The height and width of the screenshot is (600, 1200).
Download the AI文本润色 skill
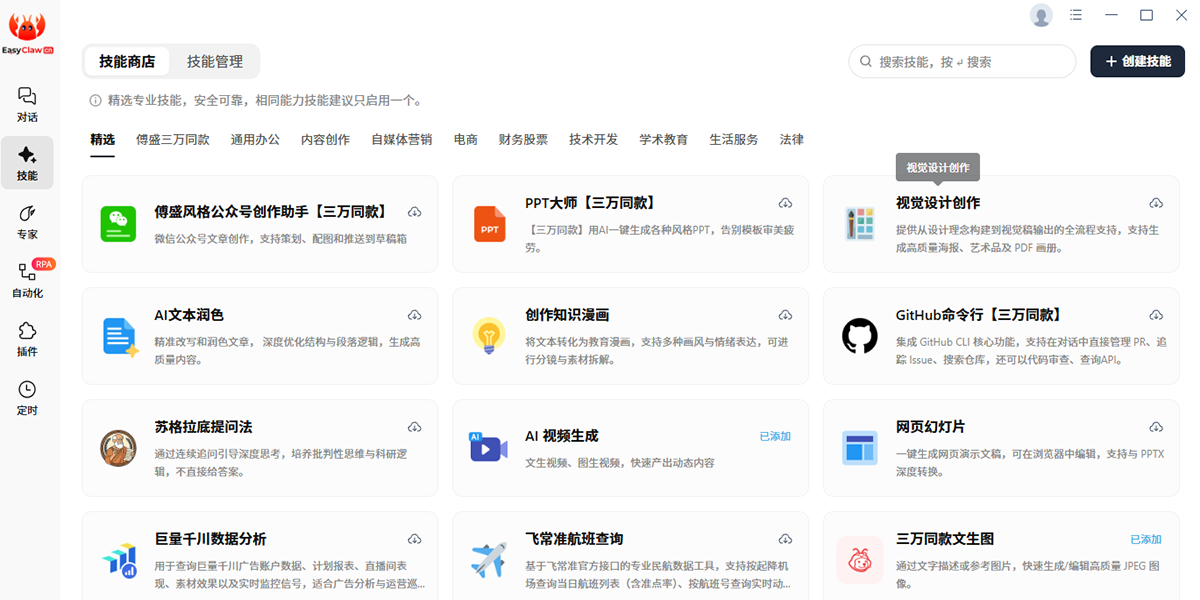(x=415, y=315)
